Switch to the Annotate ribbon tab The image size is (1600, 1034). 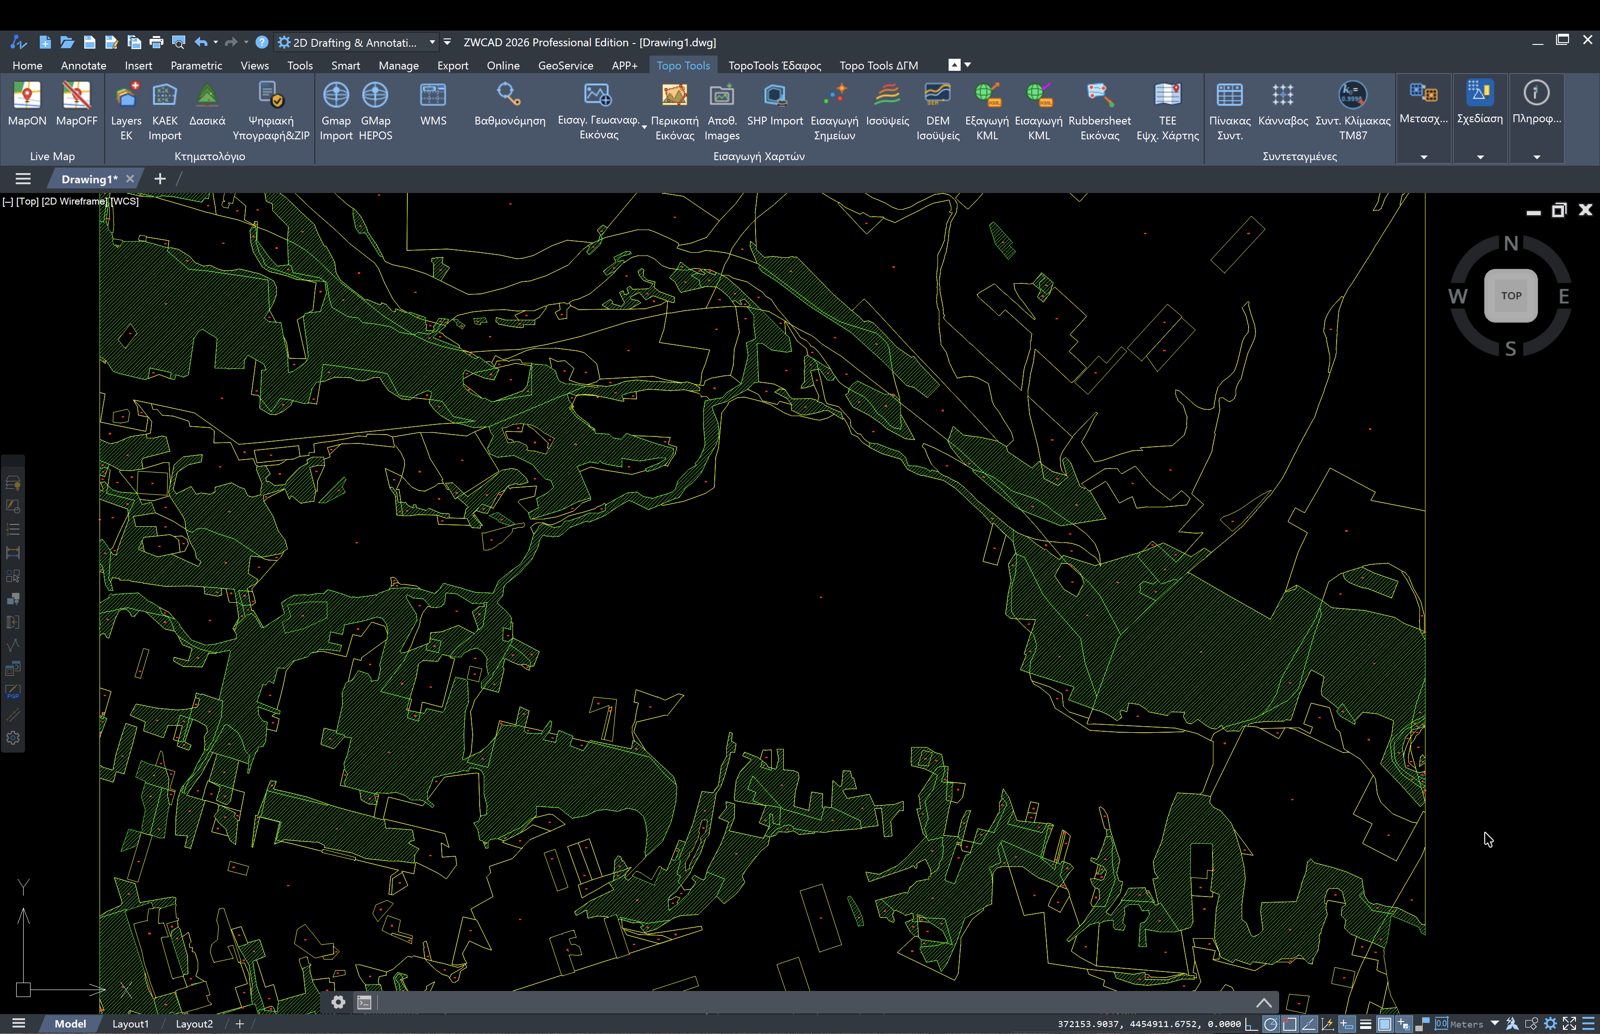click(83, 65)
